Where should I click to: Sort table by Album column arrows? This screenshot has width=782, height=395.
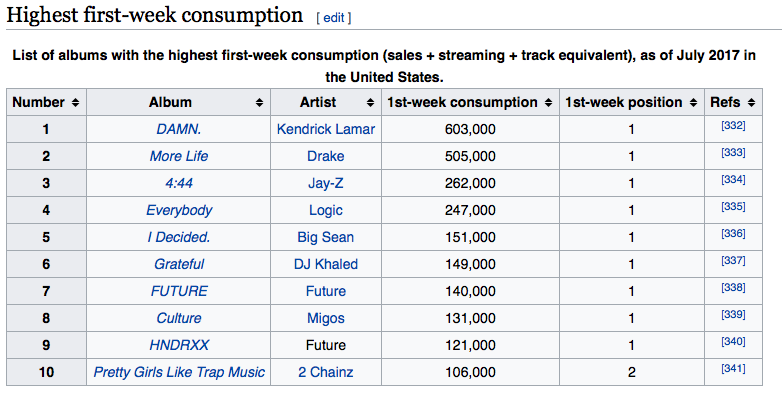(x=259, y=103)
